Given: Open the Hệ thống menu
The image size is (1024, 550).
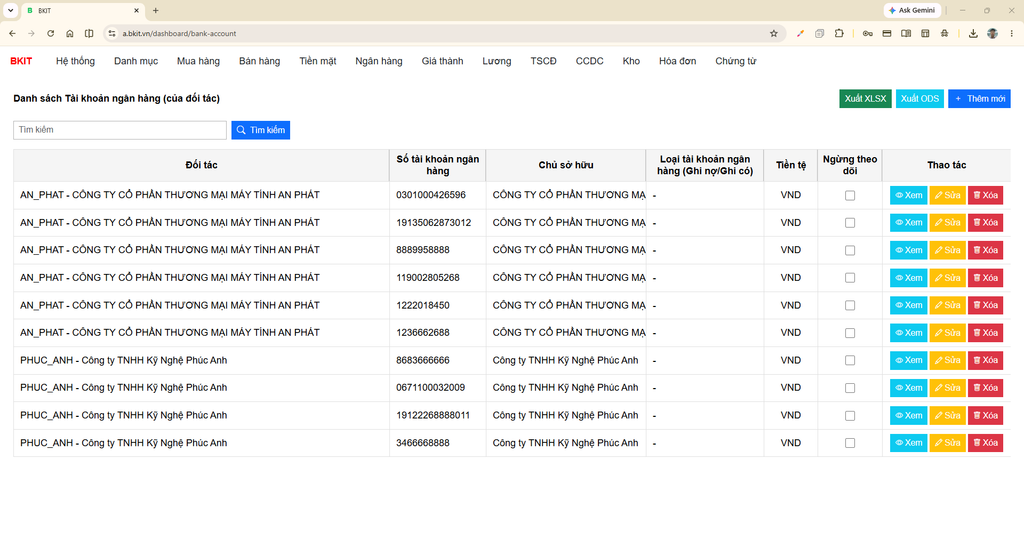Looking at the screenshot, I should [x=75, y=61].
